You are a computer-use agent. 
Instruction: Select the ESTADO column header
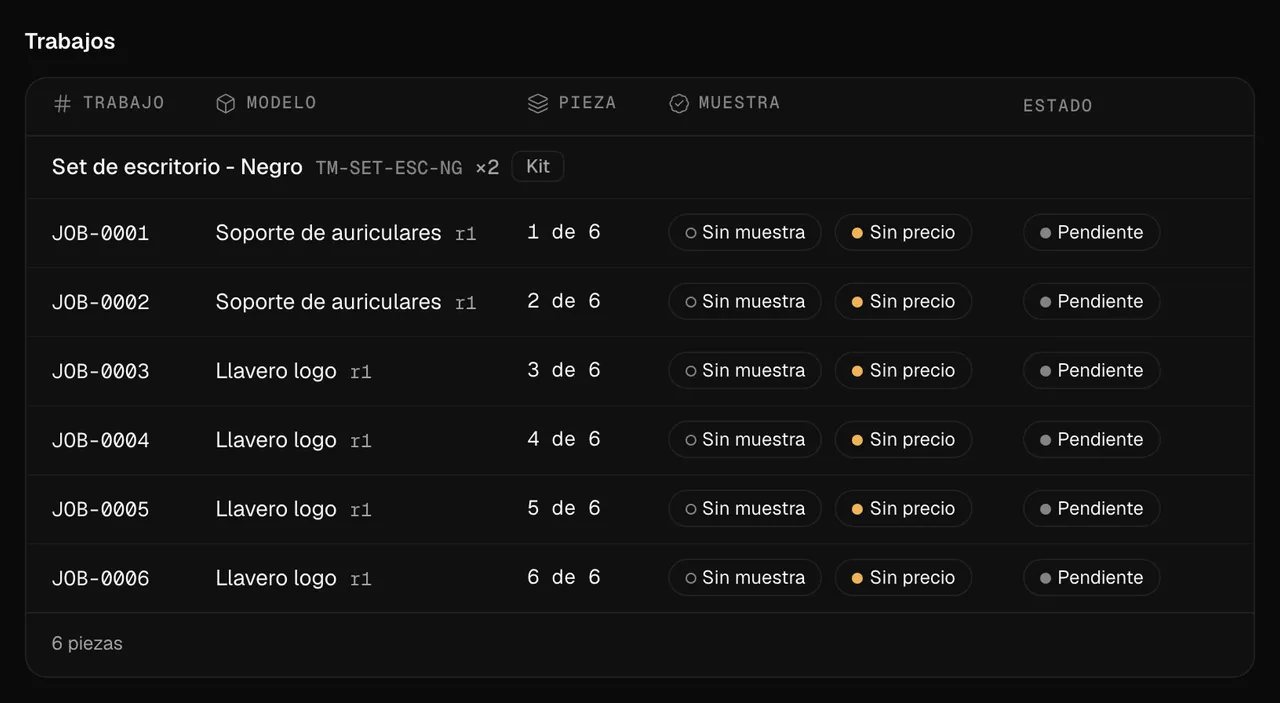(1057, 105)
